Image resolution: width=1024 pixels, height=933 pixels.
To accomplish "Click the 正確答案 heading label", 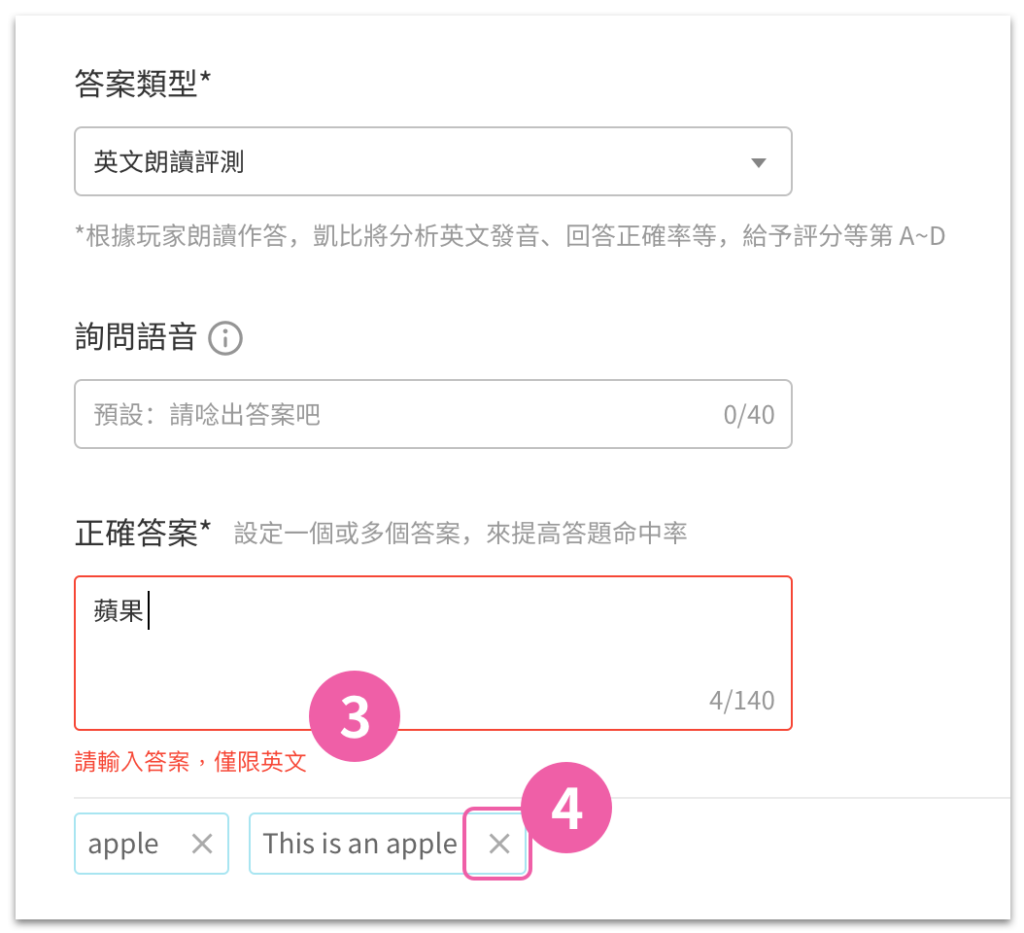I will [x=142, y=533].
